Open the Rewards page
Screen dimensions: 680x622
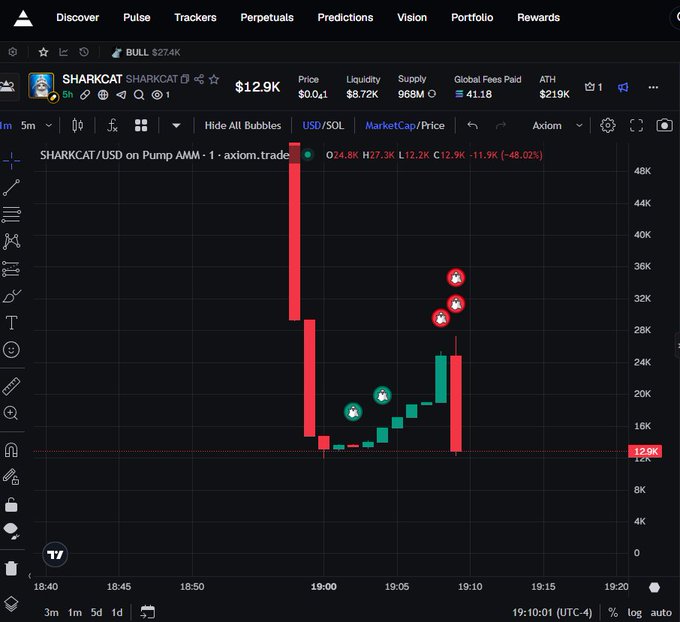point(538,18)
